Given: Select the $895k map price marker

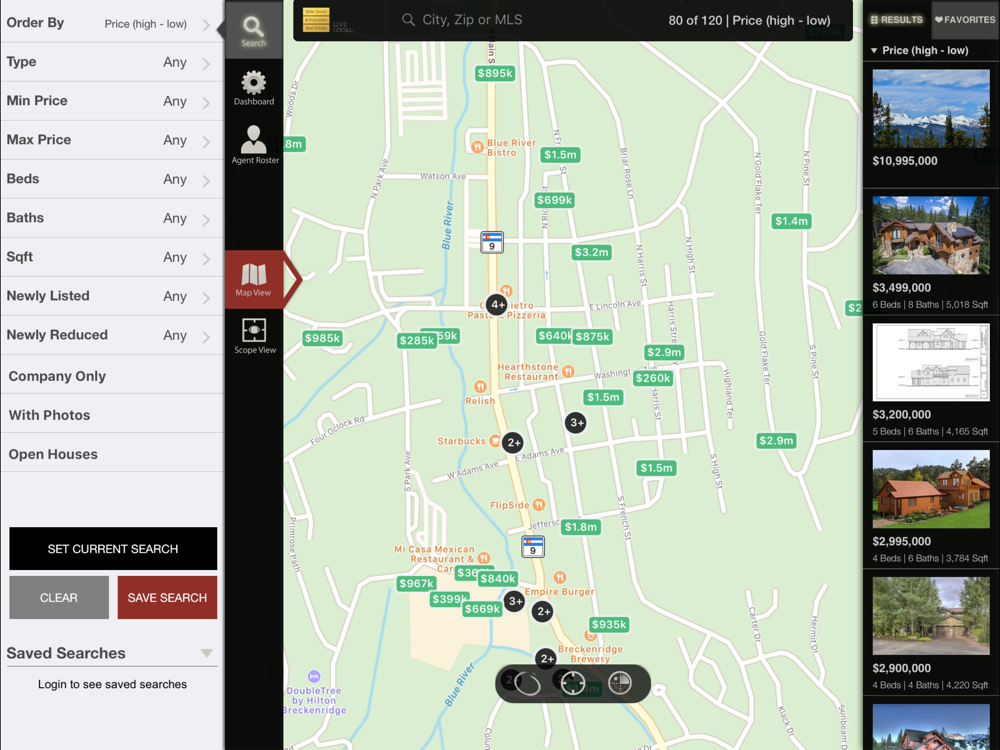Looking at the screenshot, I should pyautogui.click(x=495, y=73).
